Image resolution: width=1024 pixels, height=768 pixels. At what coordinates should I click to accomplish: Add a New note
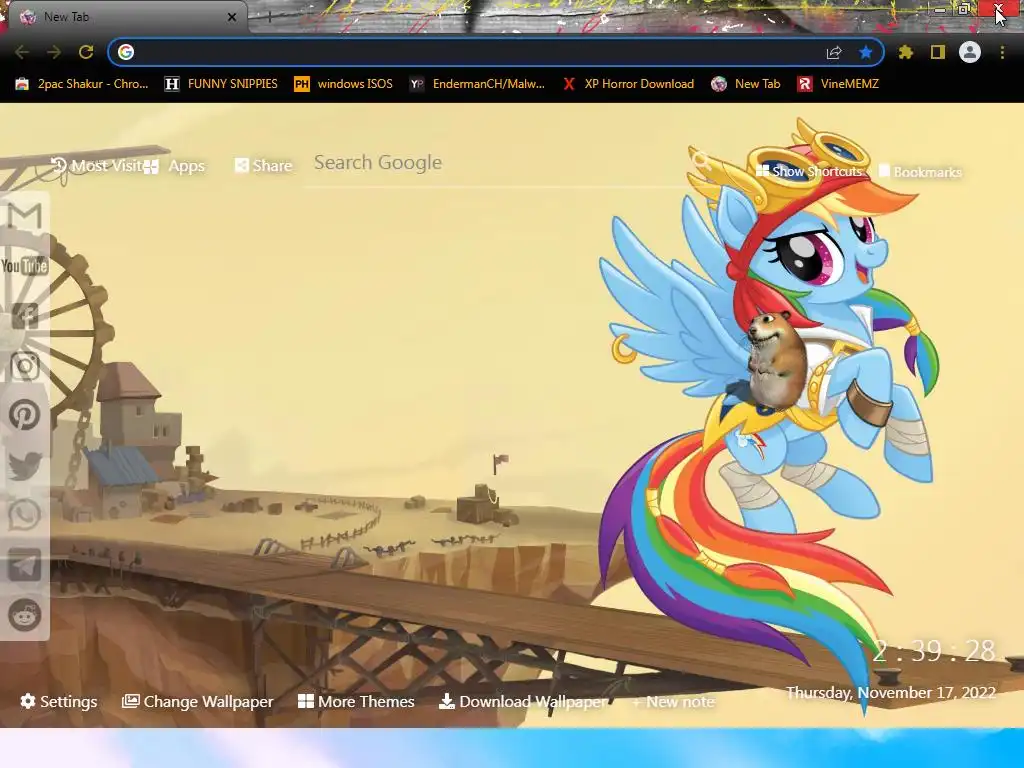pos(673,702)
